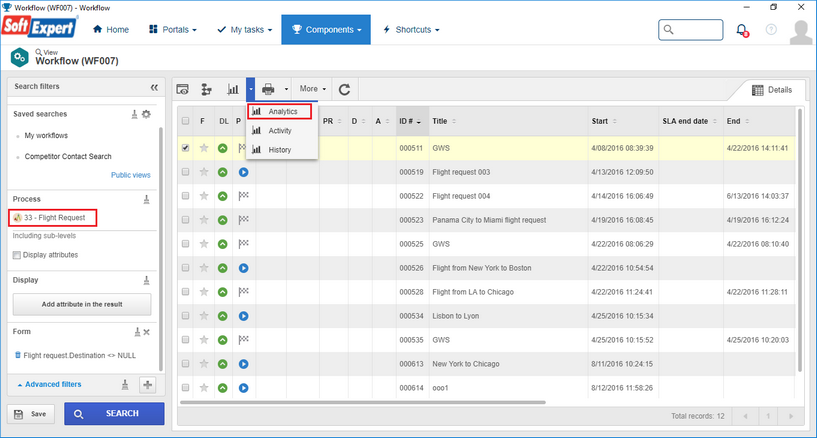Open the My workflows saved search
Screen dimensions: 817x438
coord(46,135)
